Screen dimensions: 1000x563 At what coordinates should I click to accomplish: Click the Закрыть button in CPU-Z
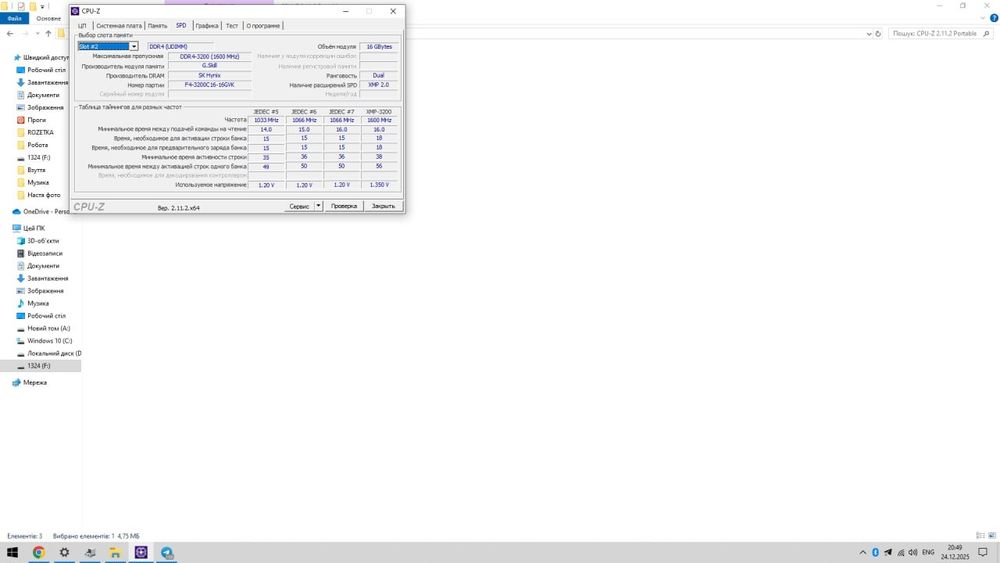(383, 206)
